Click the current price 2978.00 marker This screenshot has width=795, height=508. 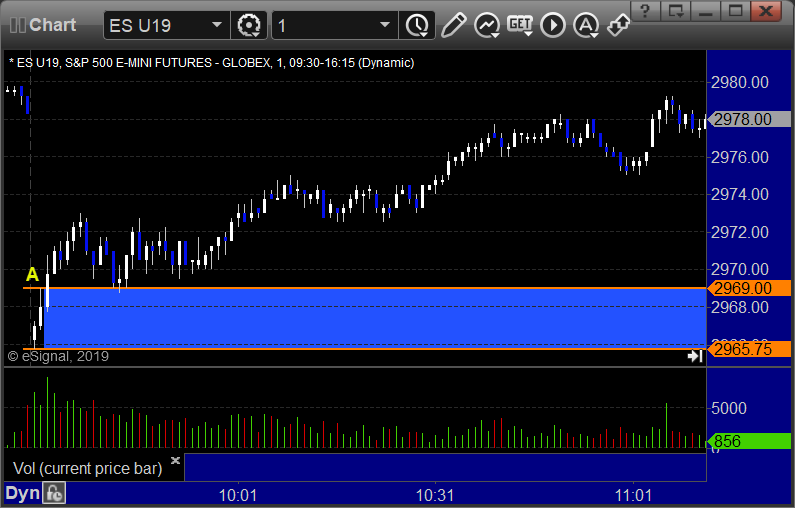point(749,119)
